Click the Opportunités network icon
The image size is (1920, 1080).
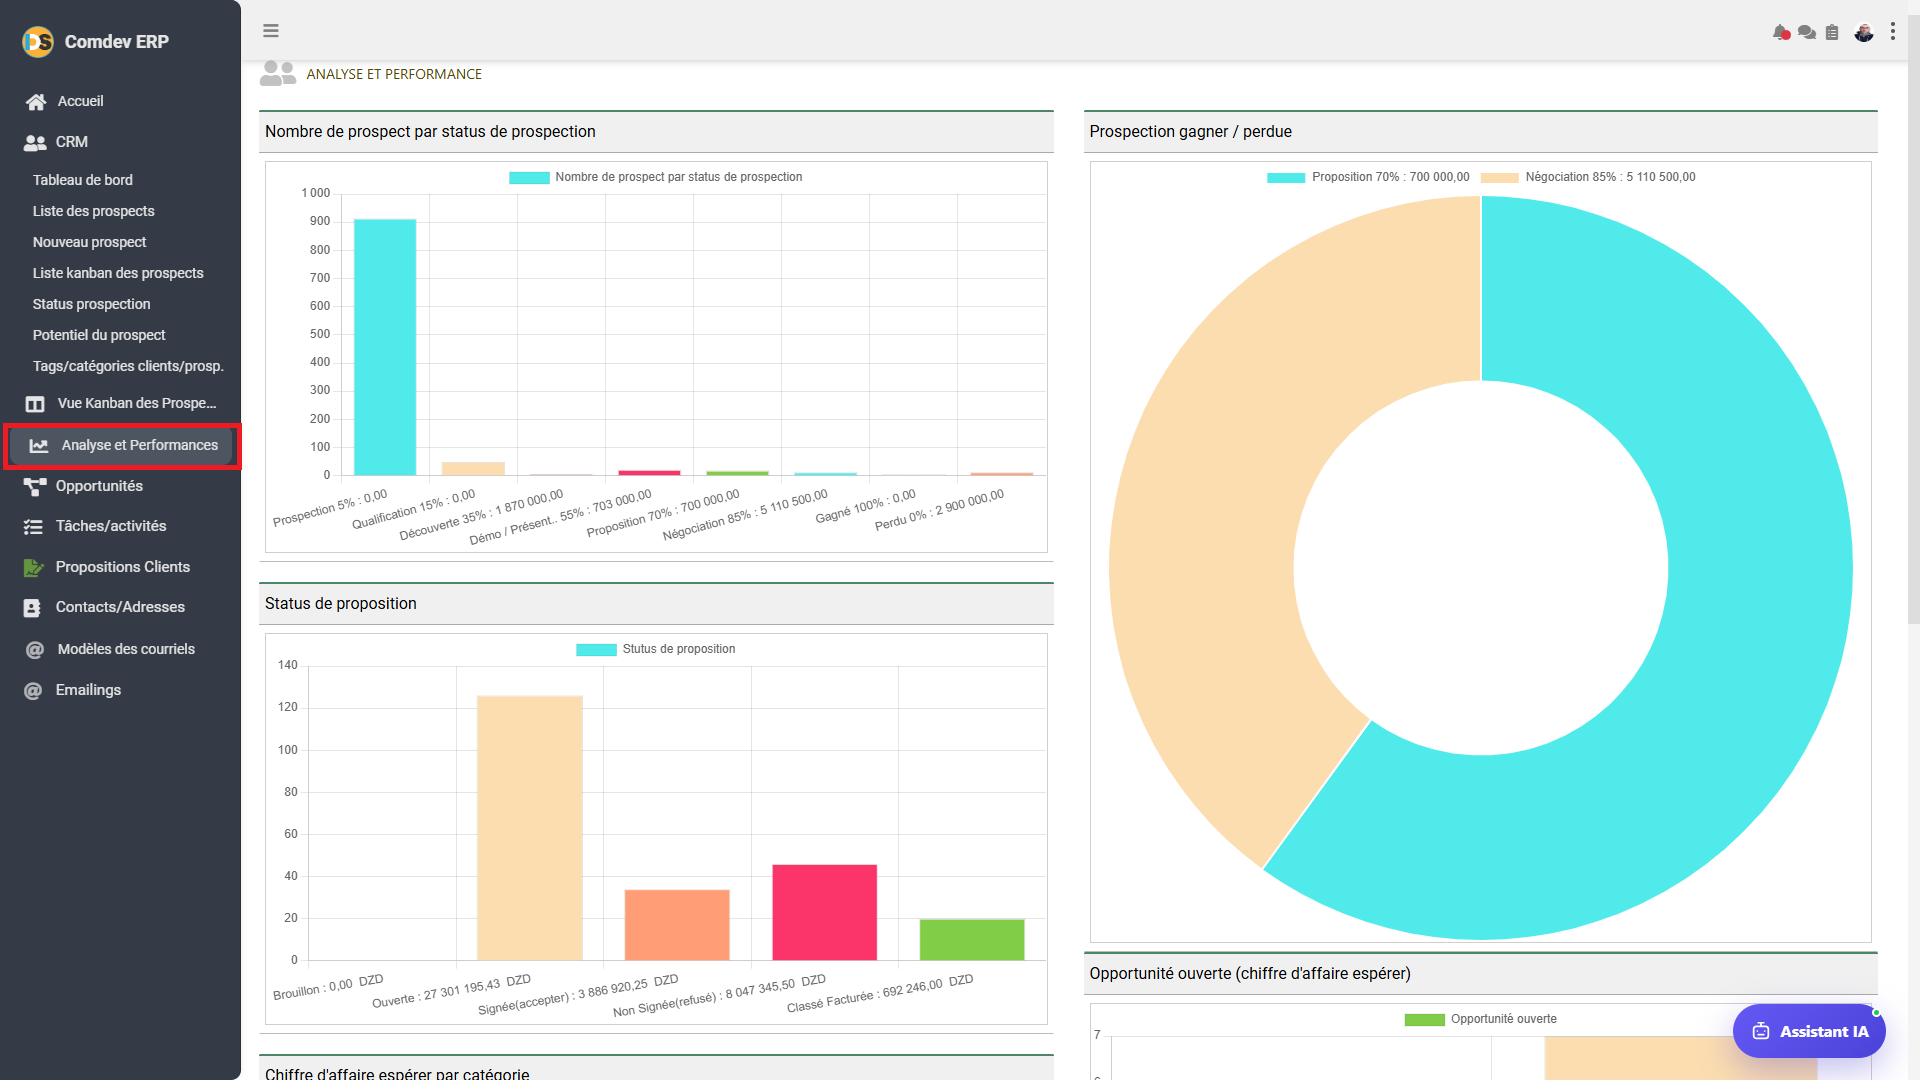[x=35, y=487]
